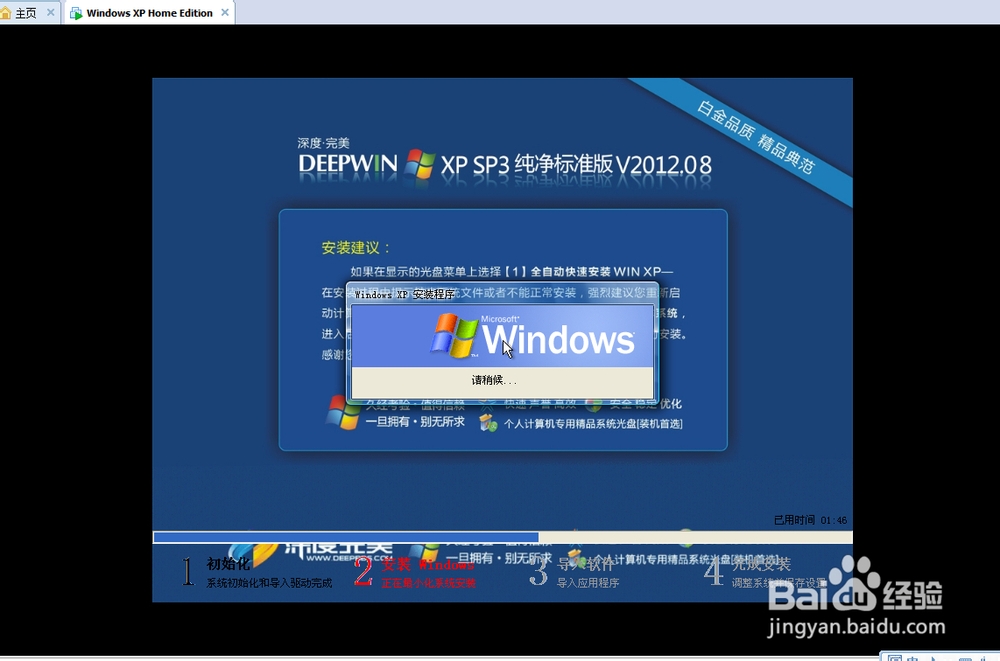1000x661 pixels.
Task: Click 系统初始化和导入驱动完成 status text
Action: tap(269, 583)
